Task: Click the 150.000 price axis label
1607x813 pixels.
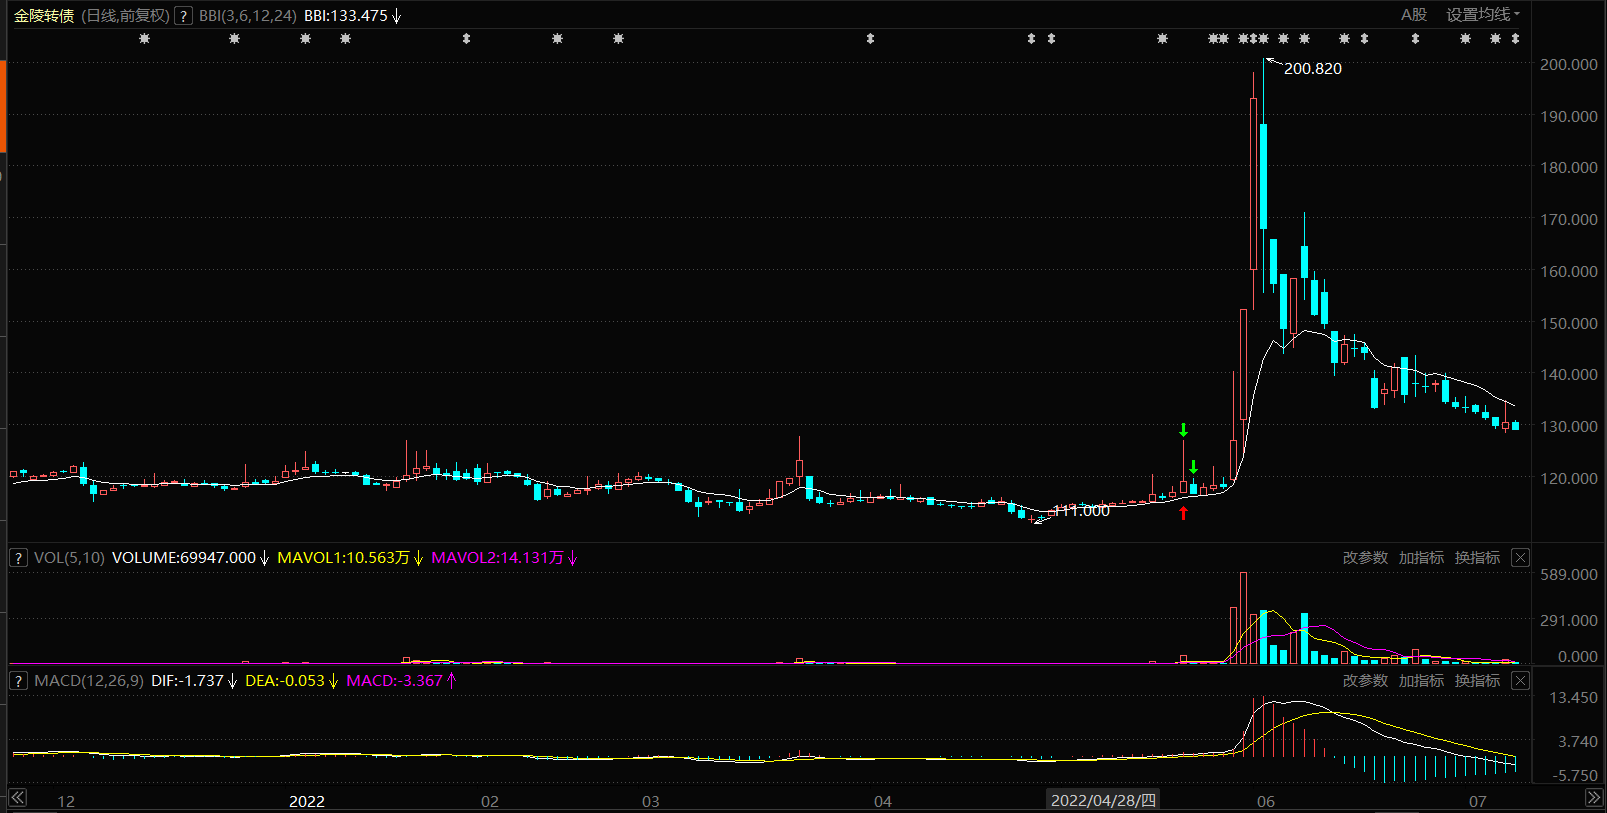Action: point(1569,323)
